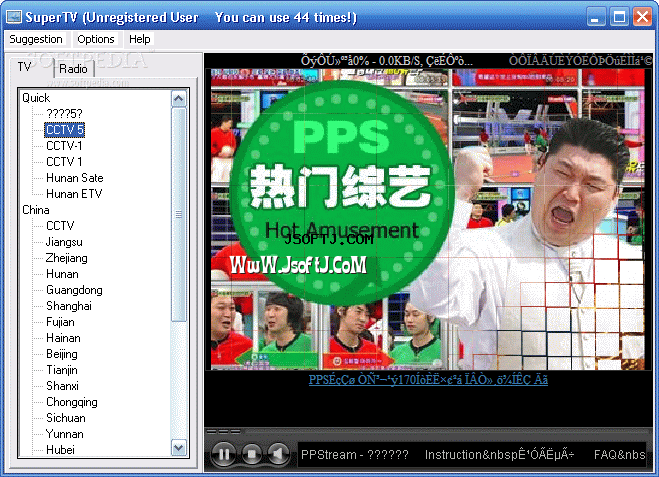Screen dimensions: 659x477
Task: Open the Sichuan category
Action: point(66,417)
